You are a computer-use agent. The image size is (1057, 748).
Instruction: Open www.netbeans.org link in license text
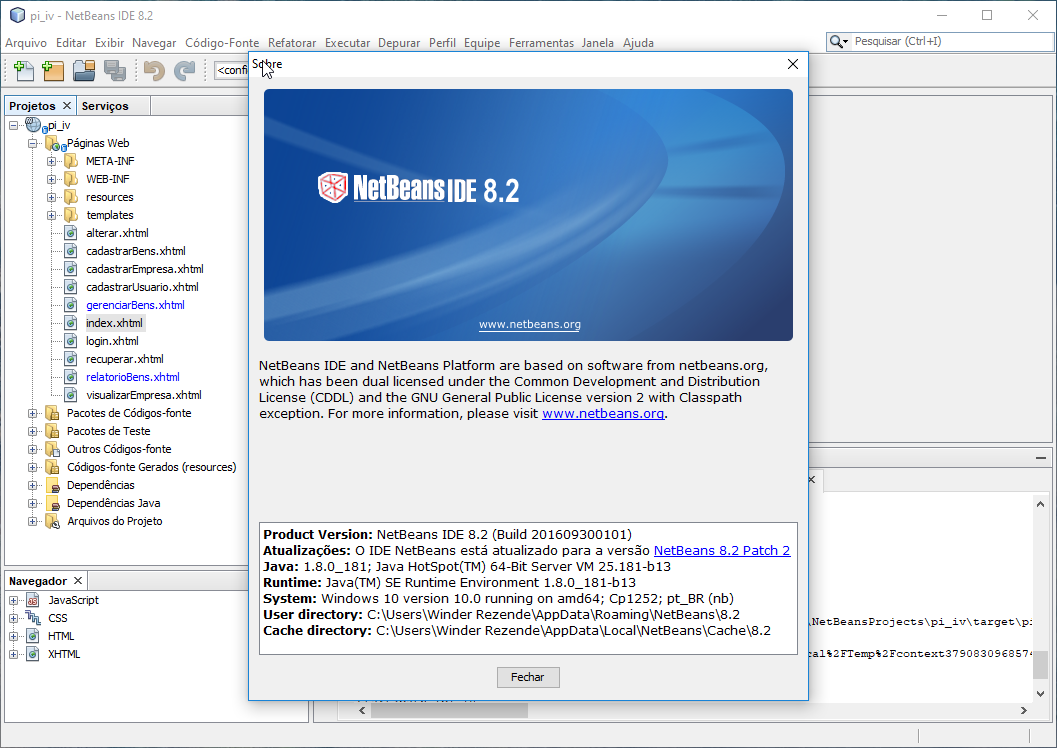(603, 414)
